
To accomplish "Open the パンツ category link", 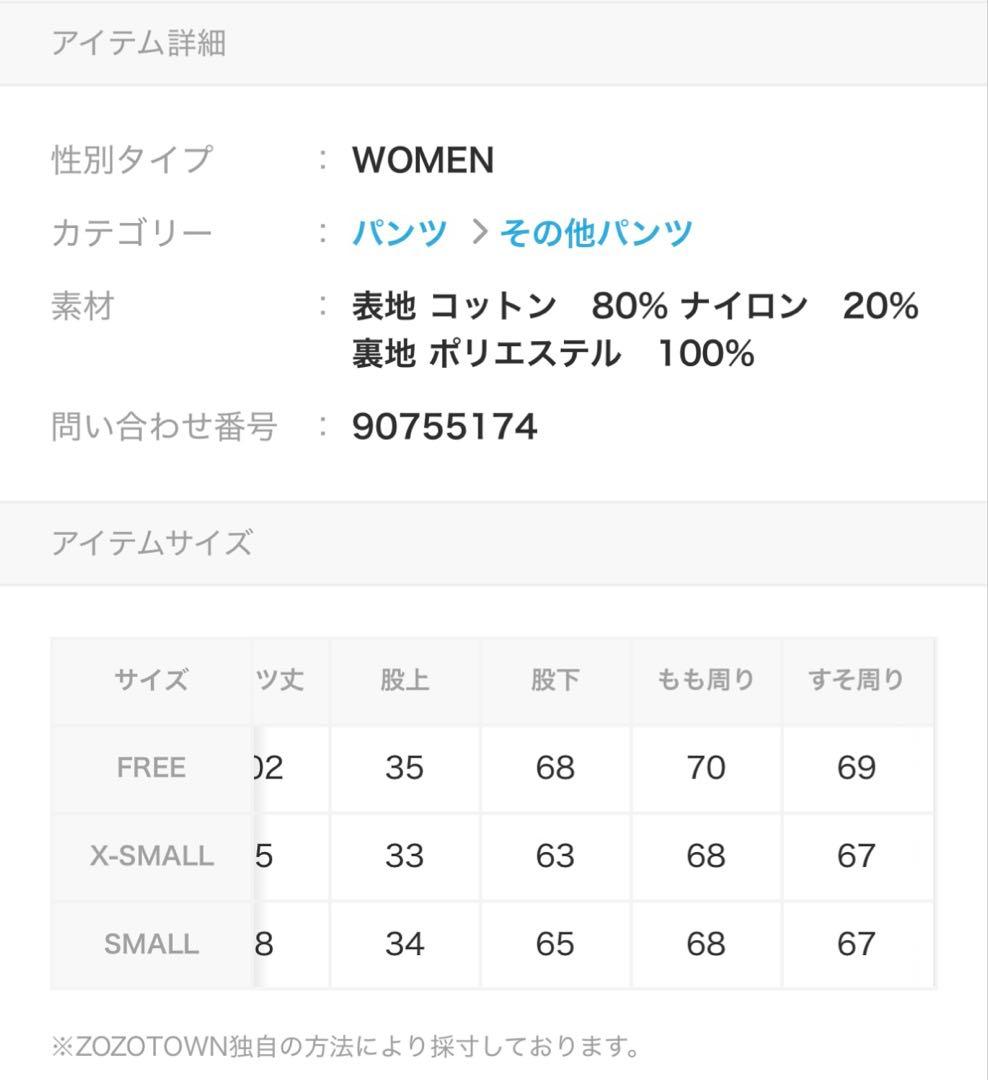I will point(399,233).
